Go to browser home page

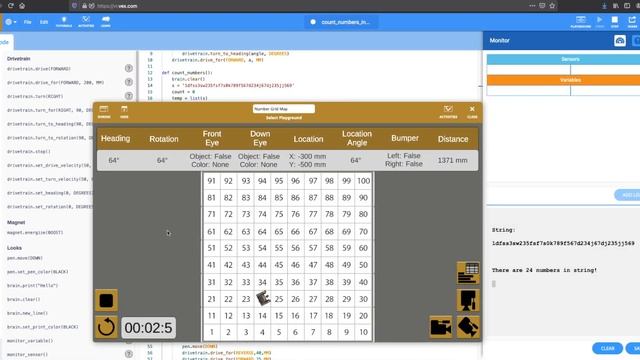[x=22, y=6]
